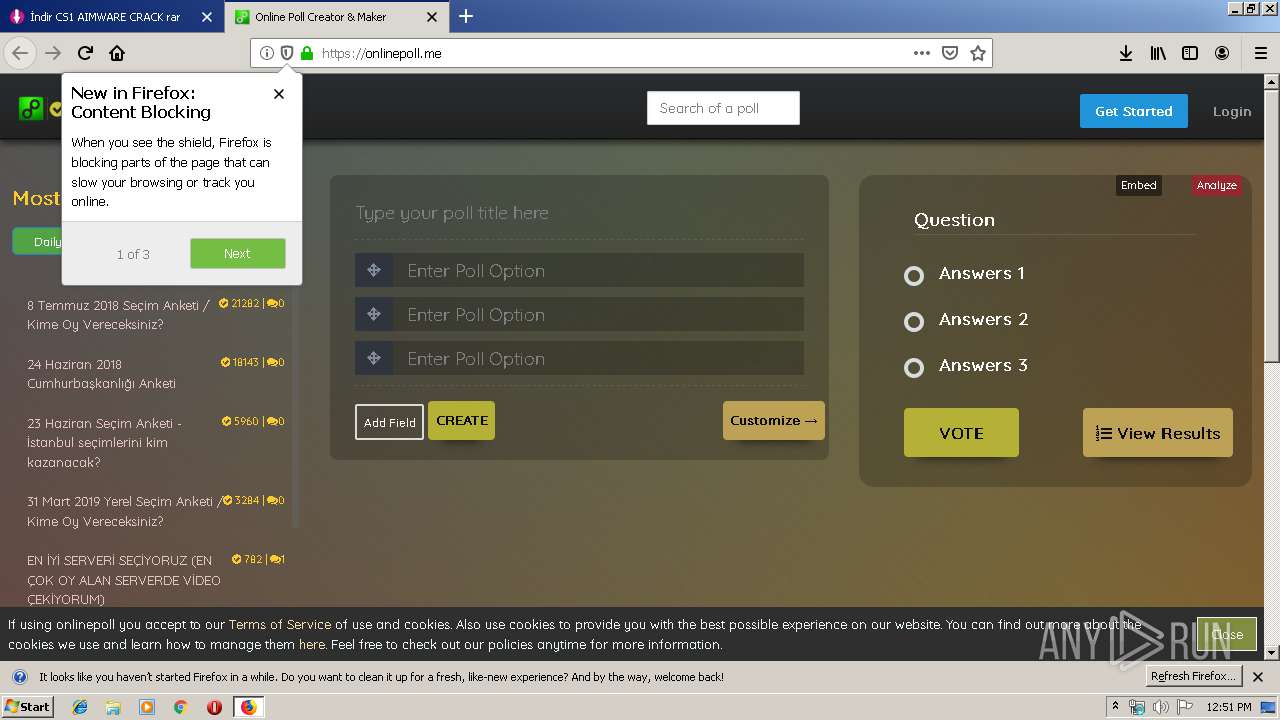The height and width of the screenshot is (720, 1280).
Task: Click the second Enter Poll Option field
Action: [x=598, y=314]
